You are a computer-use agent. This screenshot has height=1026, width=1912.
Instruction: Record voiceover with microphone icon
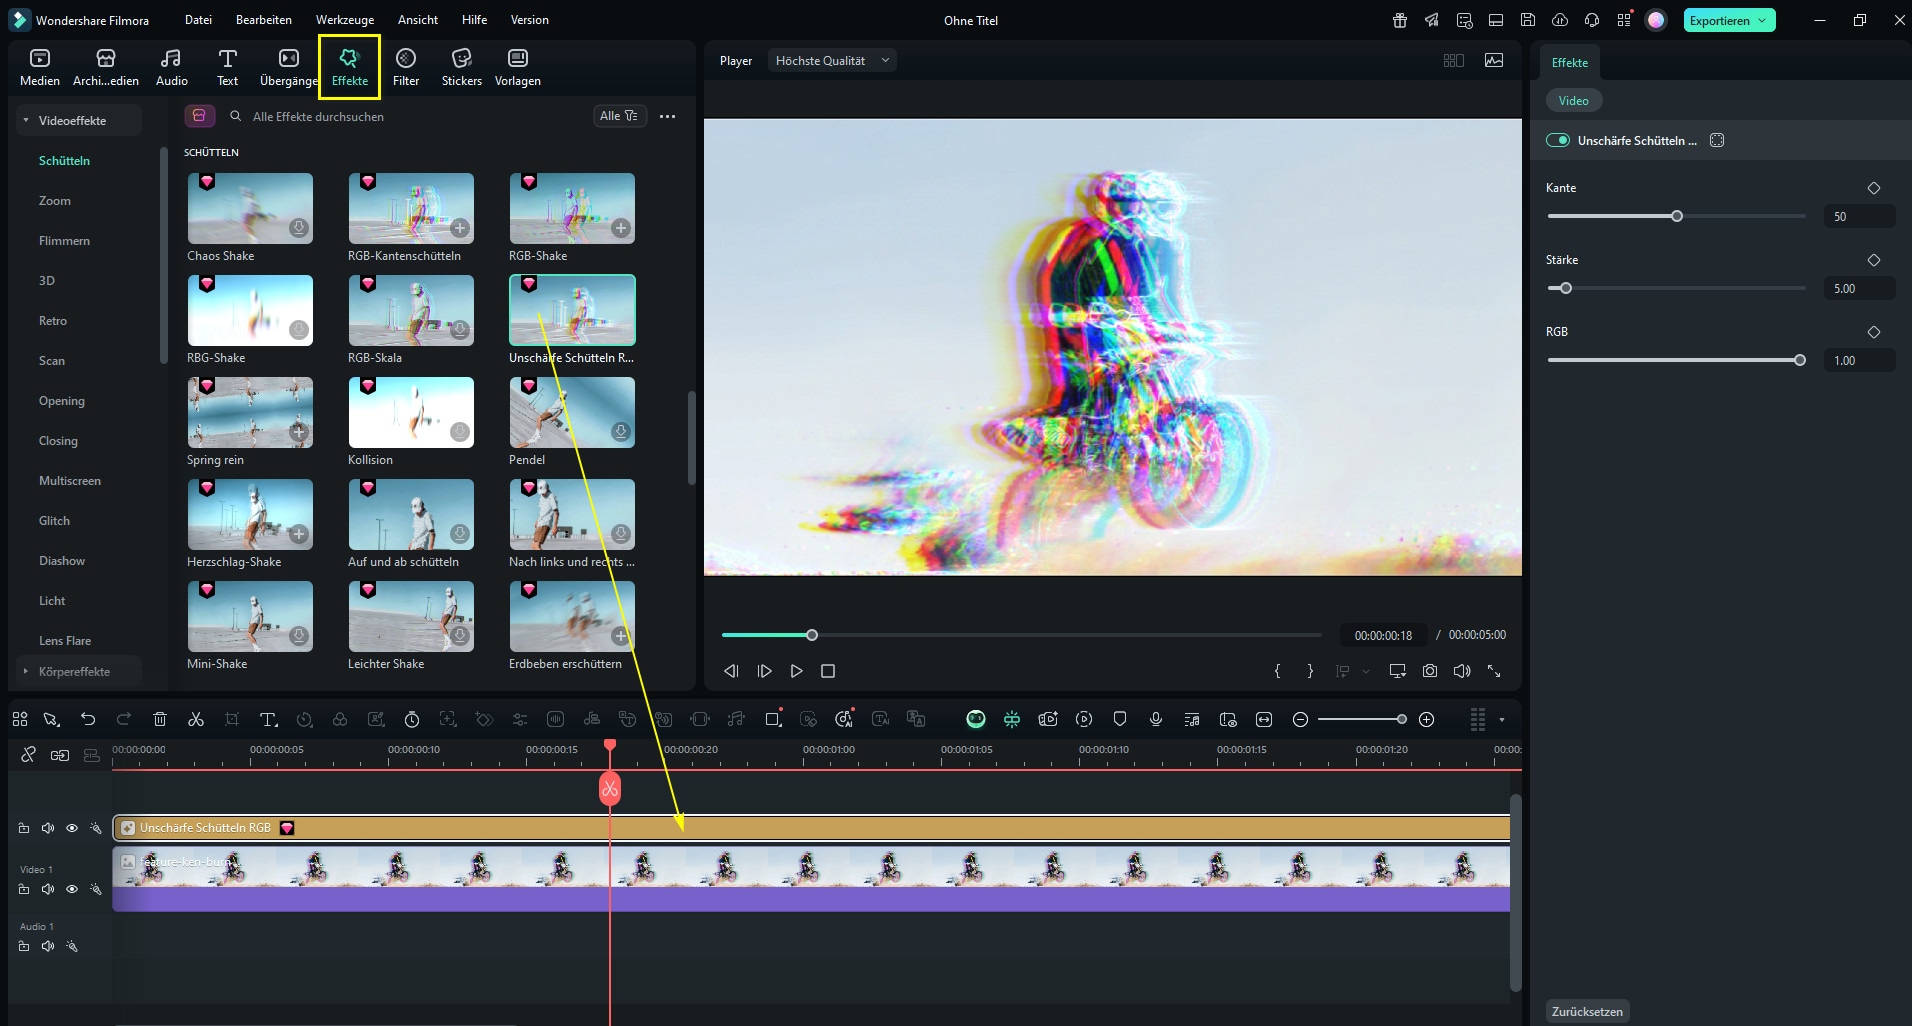1156,719
